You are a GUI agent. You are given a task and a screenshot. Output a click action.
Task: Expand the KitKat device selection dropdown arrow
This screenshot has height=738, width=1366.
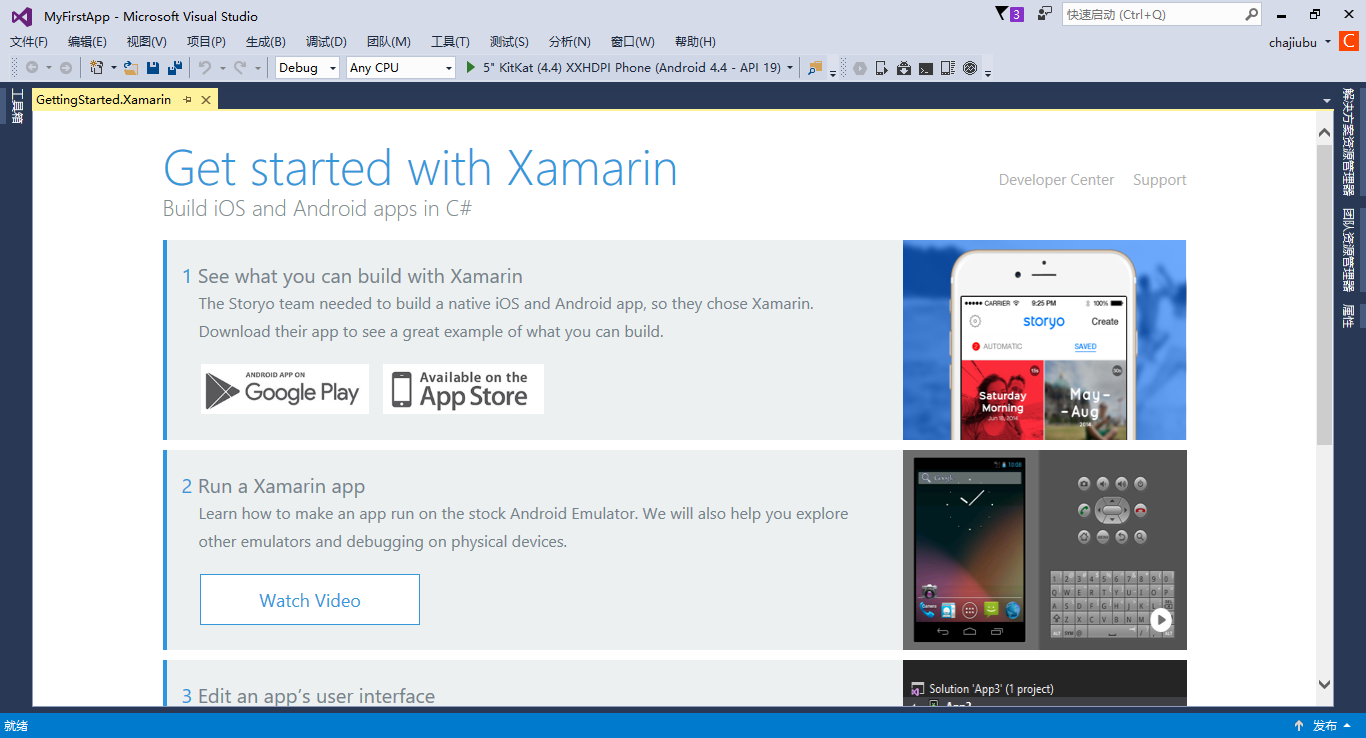[790, 68]
